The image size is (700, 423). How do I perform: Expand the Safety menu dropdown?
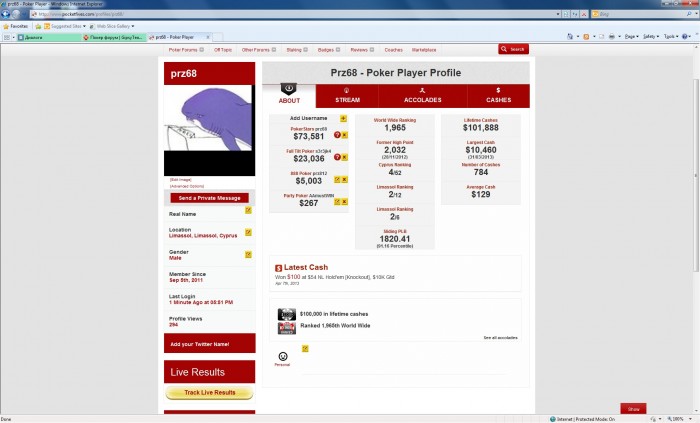coord(651,37)
